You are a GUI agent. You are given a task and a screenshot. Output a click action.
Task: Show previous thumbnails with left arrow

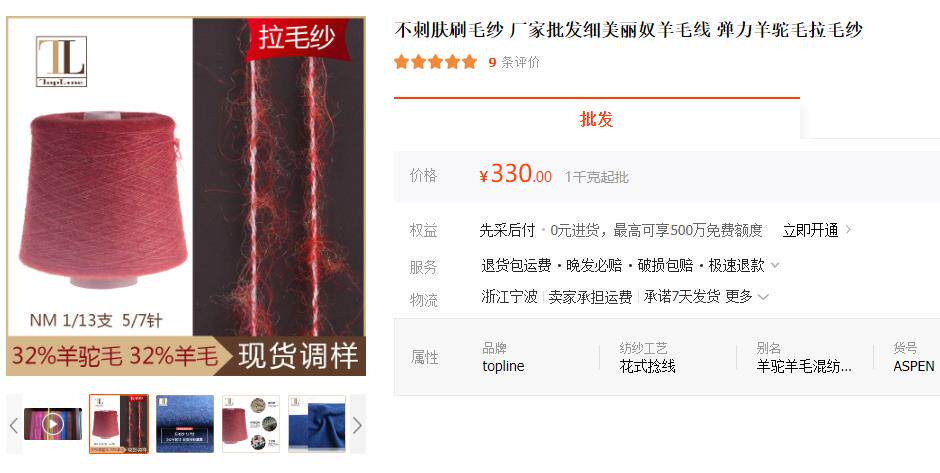coord(14,425)
